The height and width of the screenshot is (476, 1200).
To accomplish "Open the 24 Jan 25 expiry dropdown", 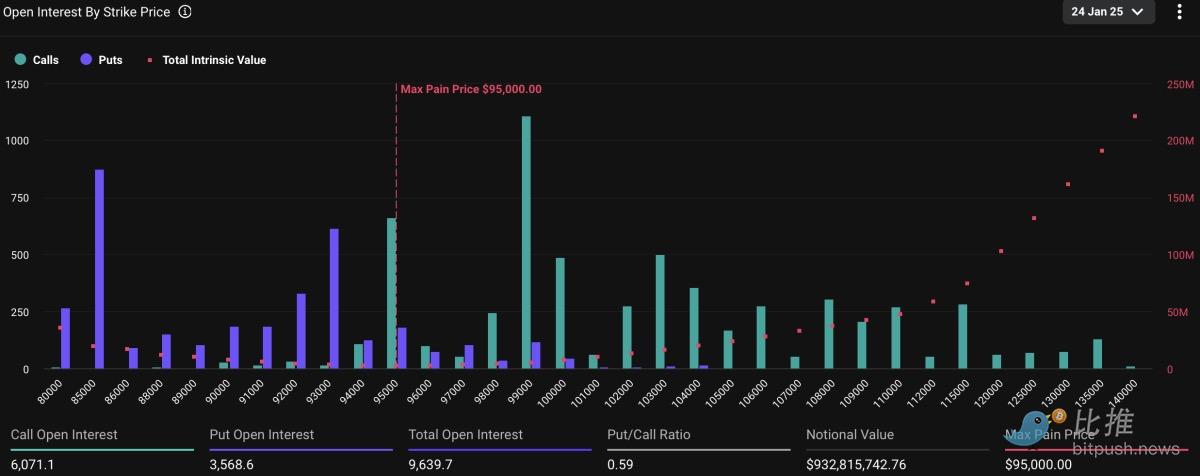I will [x=1109, y=12].
